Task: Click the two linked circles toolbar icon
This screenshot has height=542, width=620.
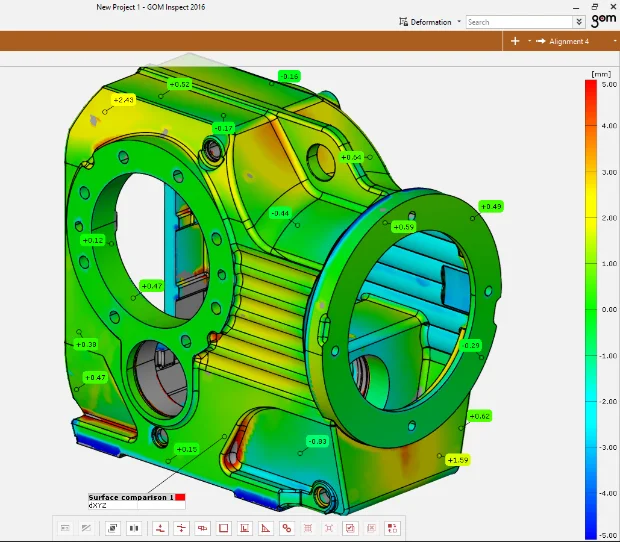Action: pyautogui.click(x=287, y=527)
